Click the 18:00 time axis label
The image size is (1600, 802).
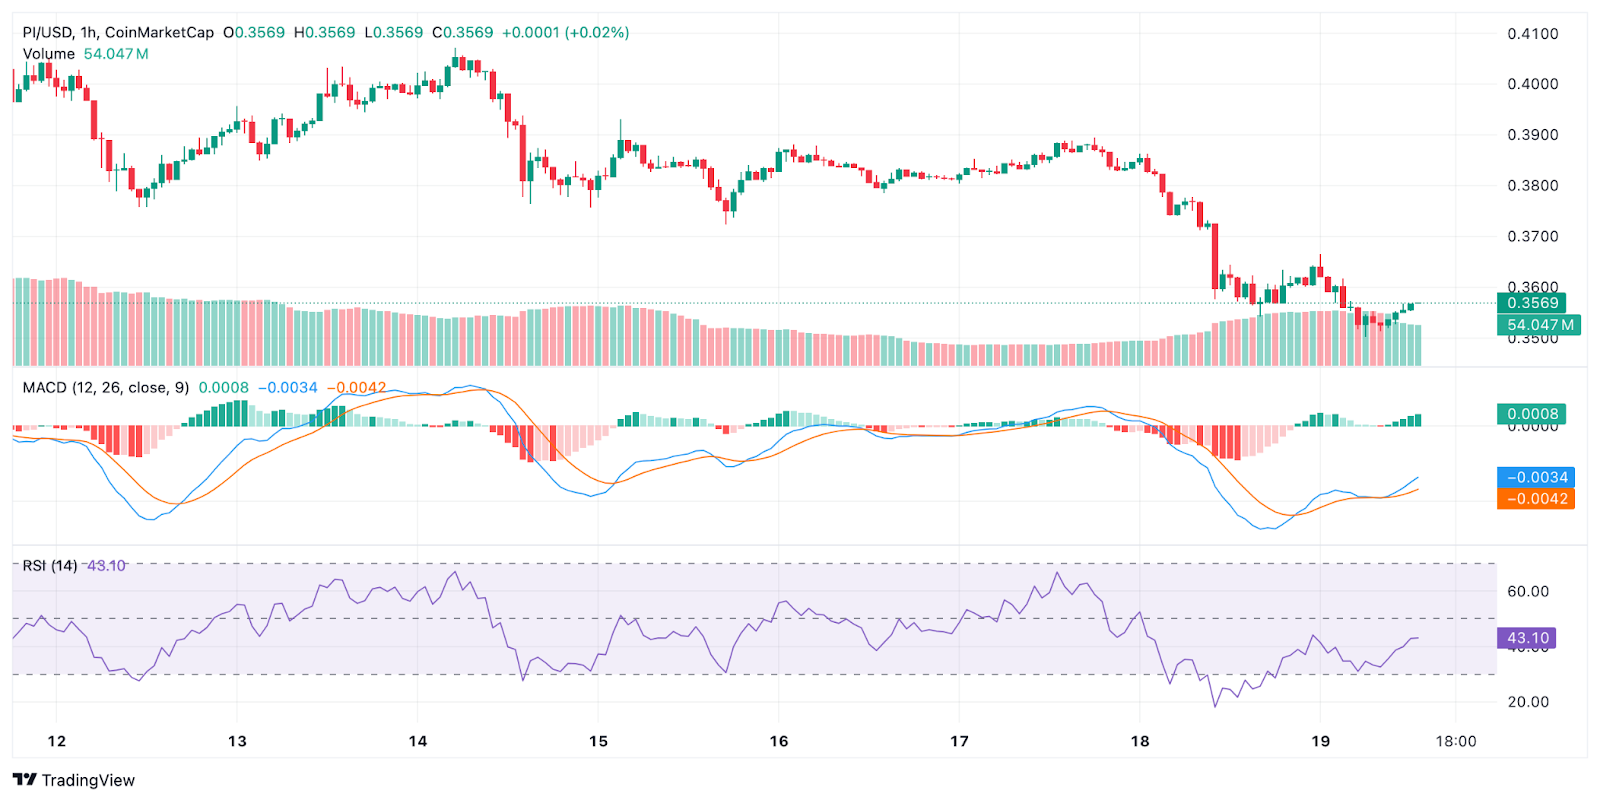coord(1455,741)
